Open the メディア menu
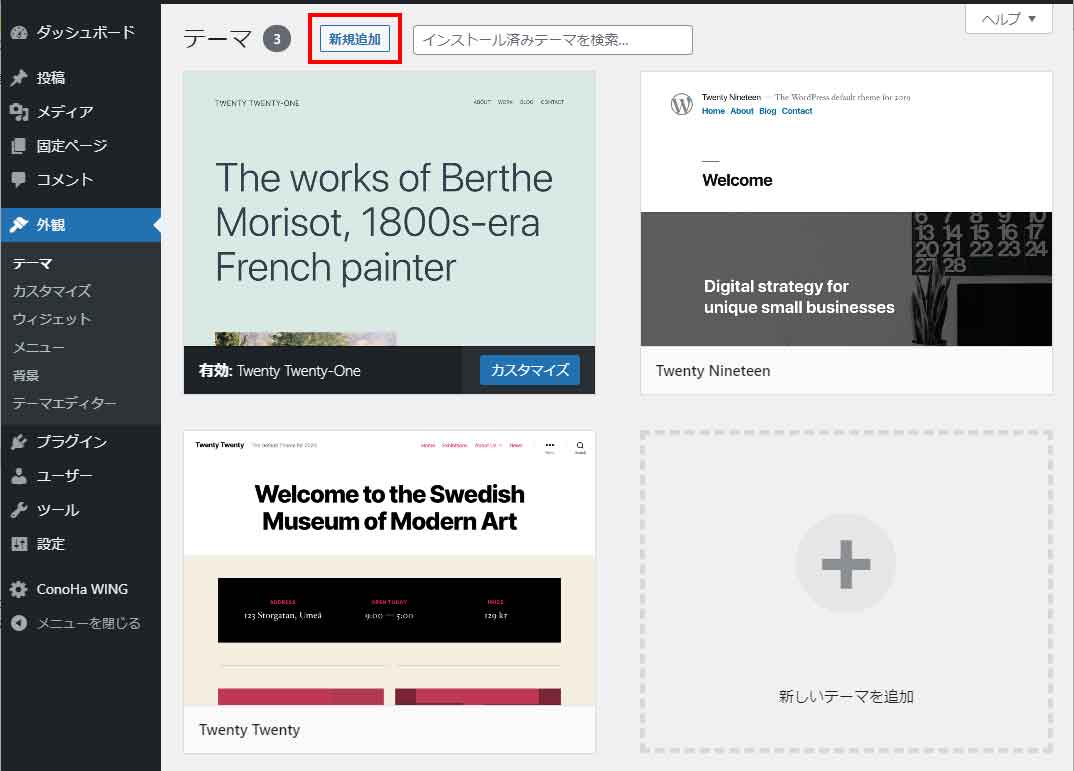 81,112
